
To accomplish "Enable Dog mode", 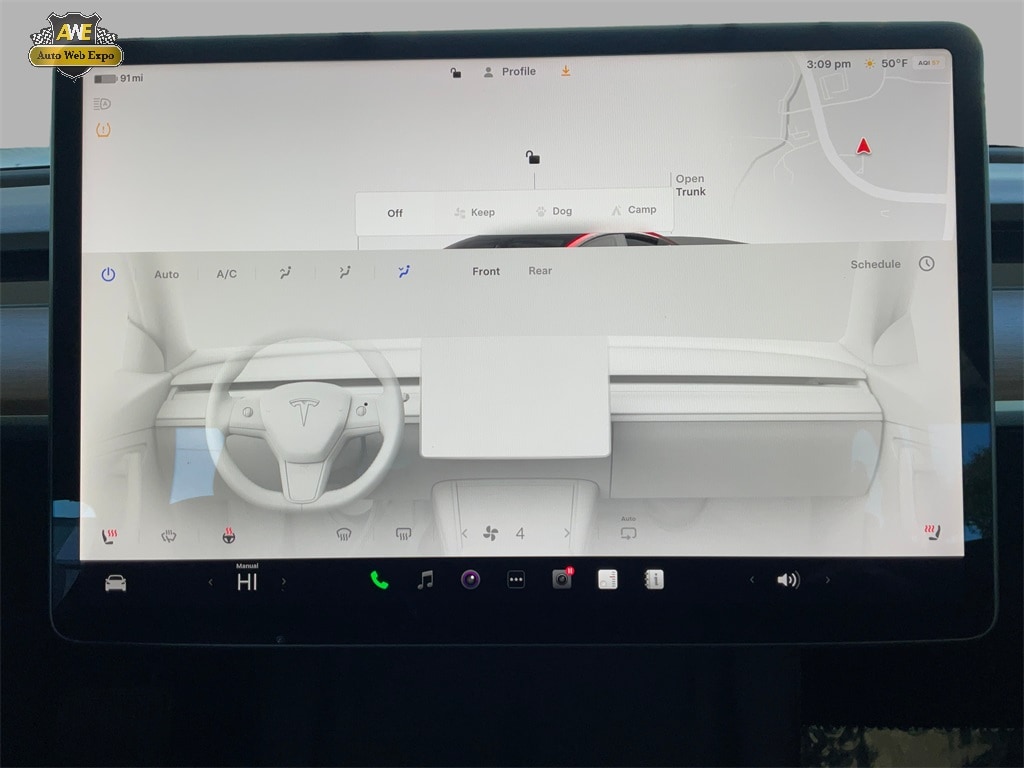I will (554, 212).
